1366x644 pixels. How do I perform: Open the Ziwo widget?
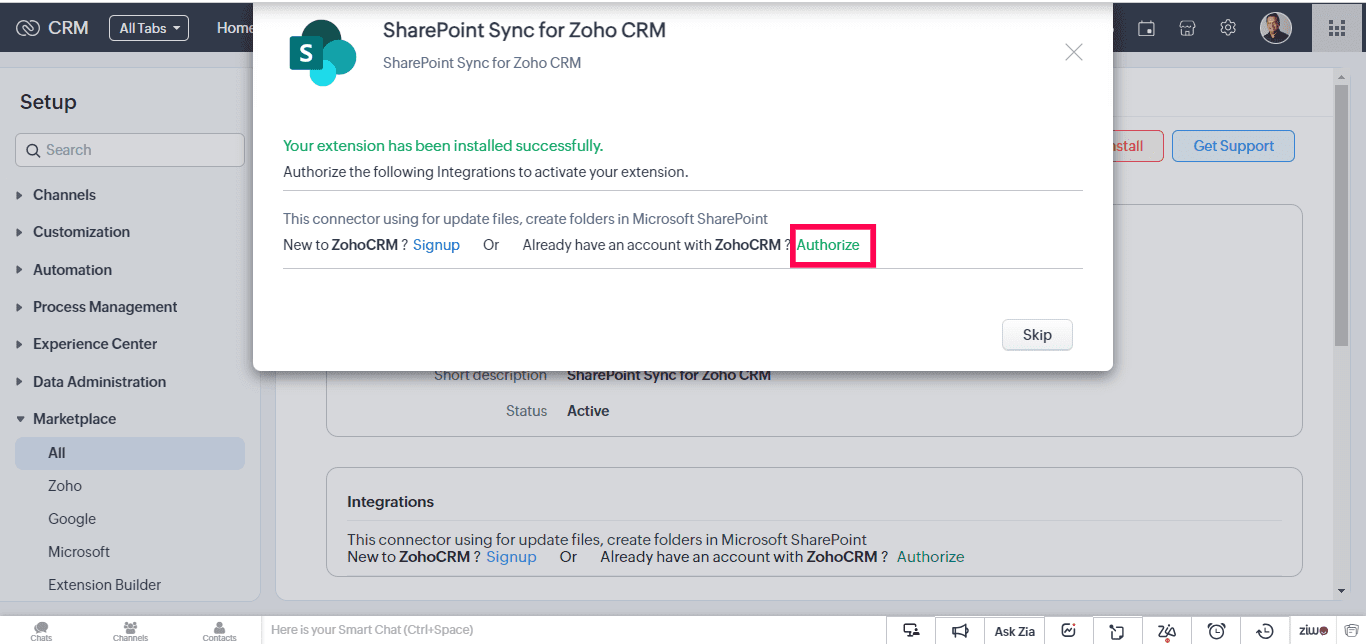(x=1314, y=630)
